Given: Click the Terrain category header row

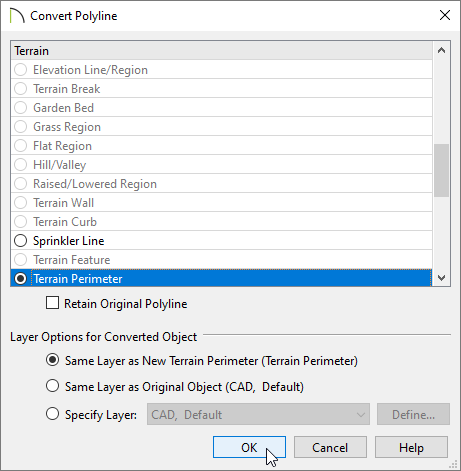Looking at the screenshot, I should coord(221,51).
